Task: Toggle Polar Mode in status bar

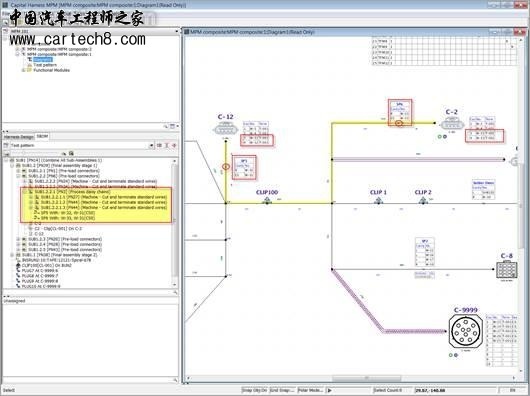Action: [310, 390]
